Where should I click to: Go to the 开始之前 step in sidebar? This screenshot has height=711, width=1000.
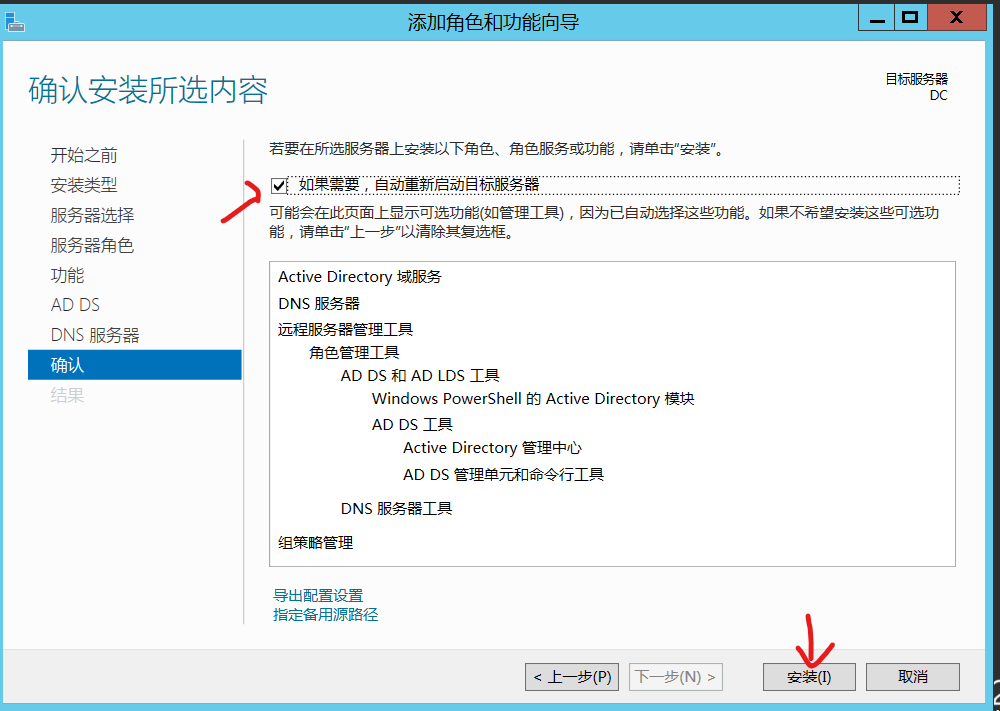coord(84,155)
